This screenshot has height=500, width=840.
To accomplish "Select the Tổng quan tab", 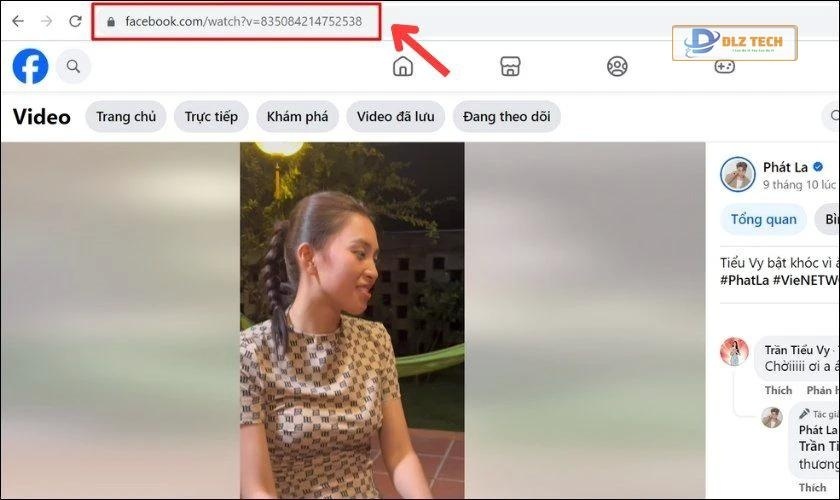I will point(763,219).
